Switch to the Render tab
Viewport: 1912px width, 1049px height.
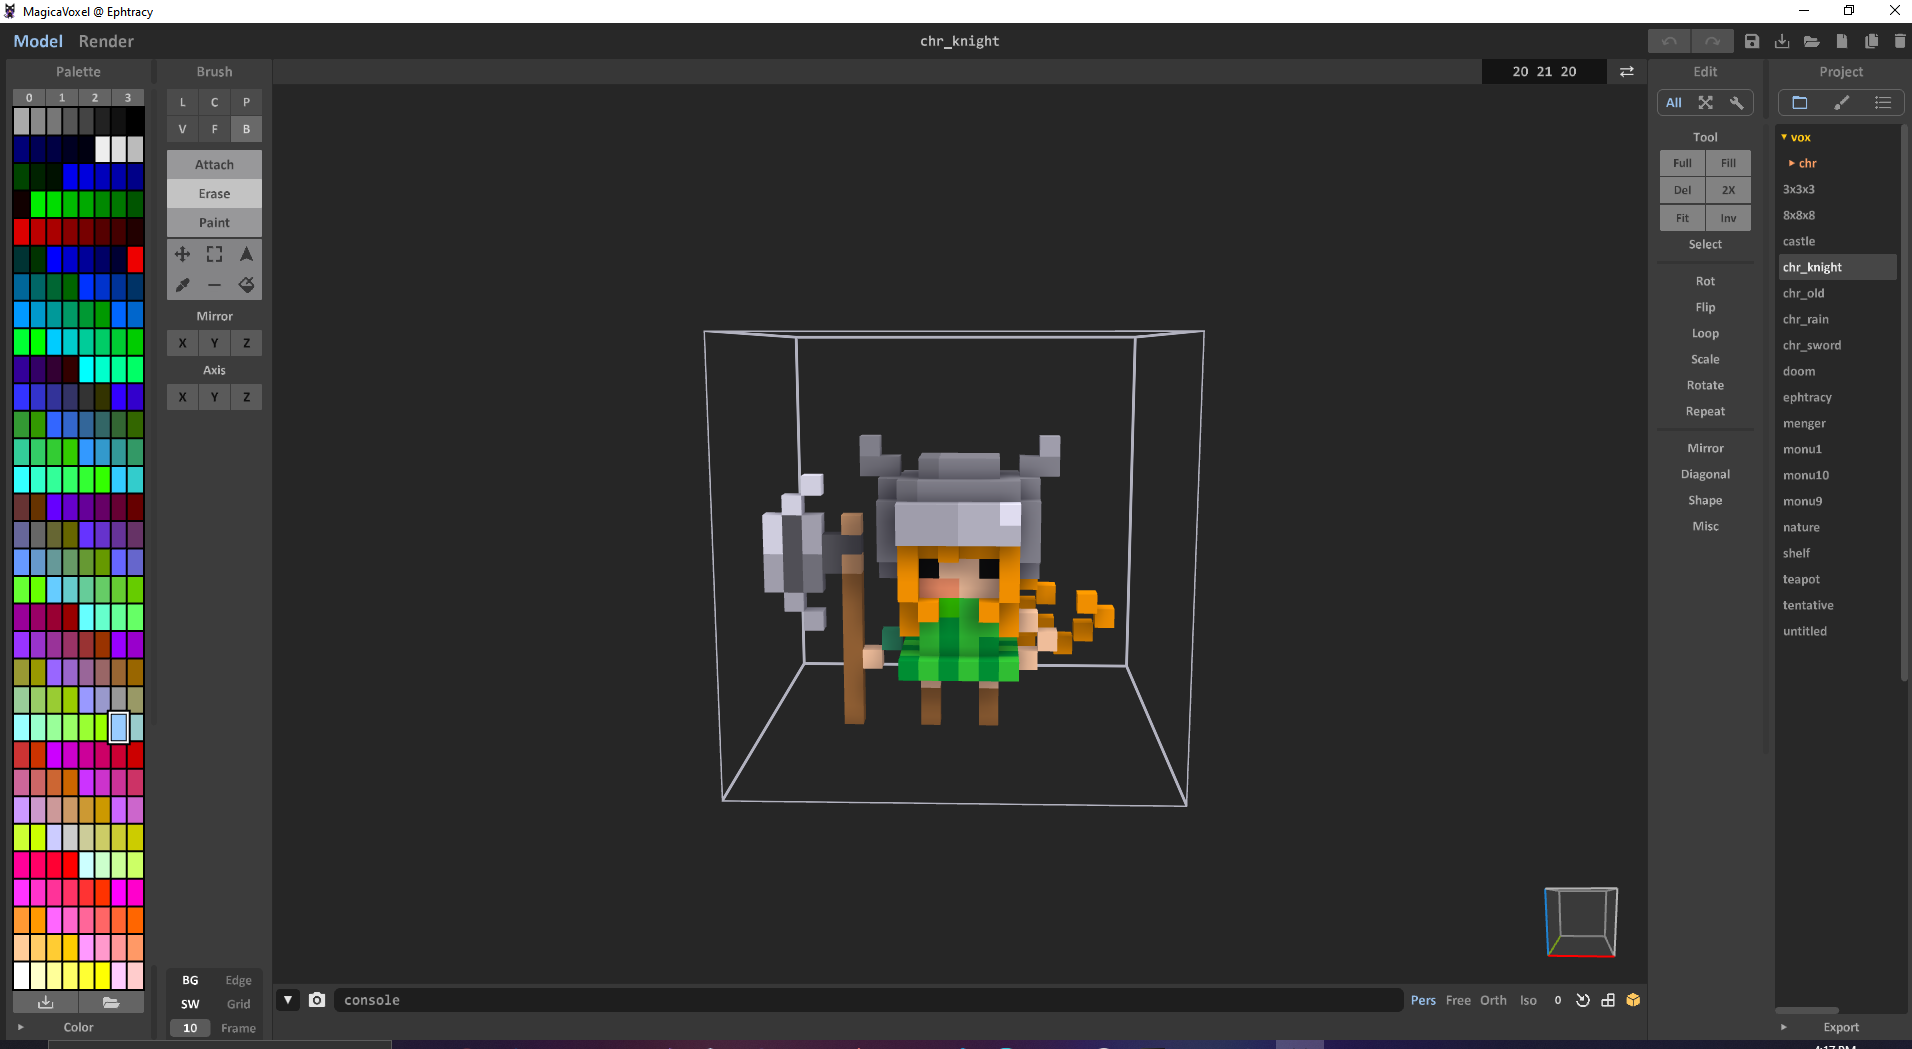(106, 41)
